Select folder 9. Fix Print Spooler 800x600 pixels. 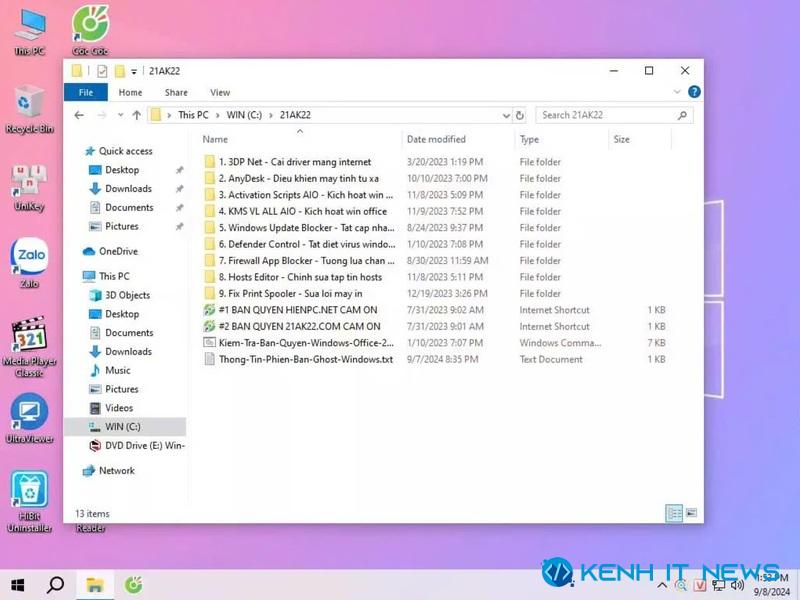tap(290, 293)
